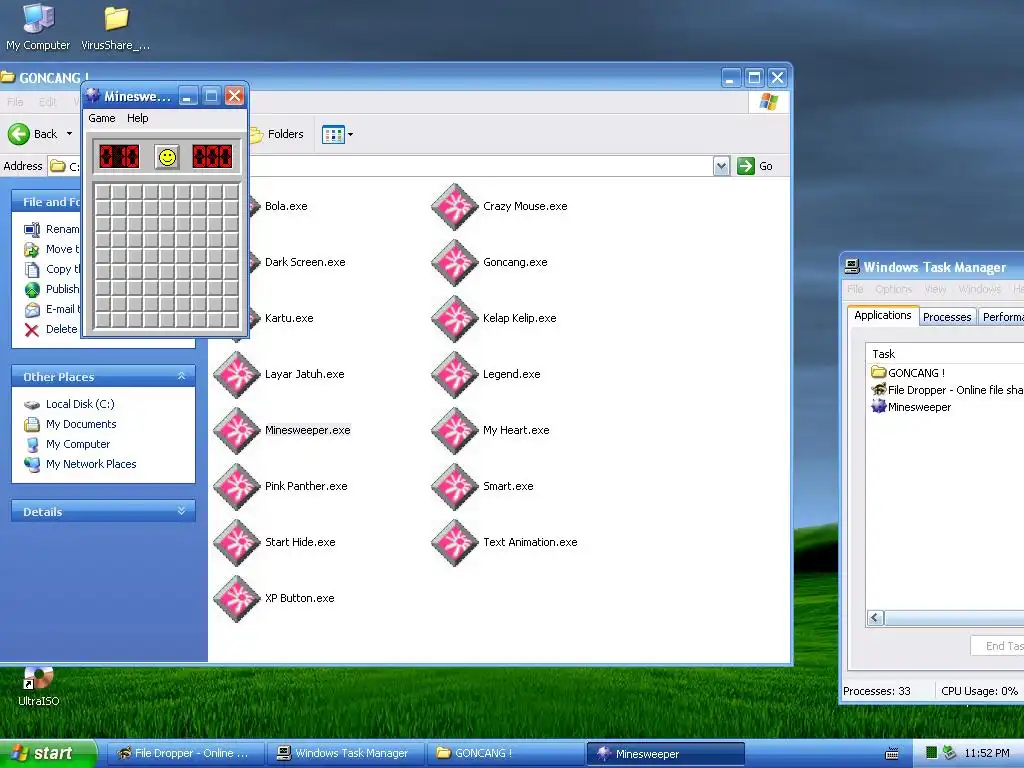Select the Layar Jatuh.exe icon
The height and width of the screenshot is (768, 1024).
237,375
